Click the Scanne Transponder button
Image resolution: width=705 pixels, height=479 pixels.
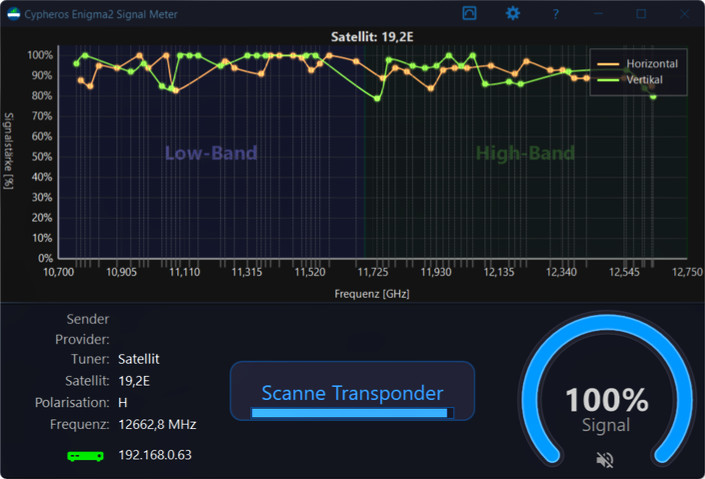coord(352,391)
